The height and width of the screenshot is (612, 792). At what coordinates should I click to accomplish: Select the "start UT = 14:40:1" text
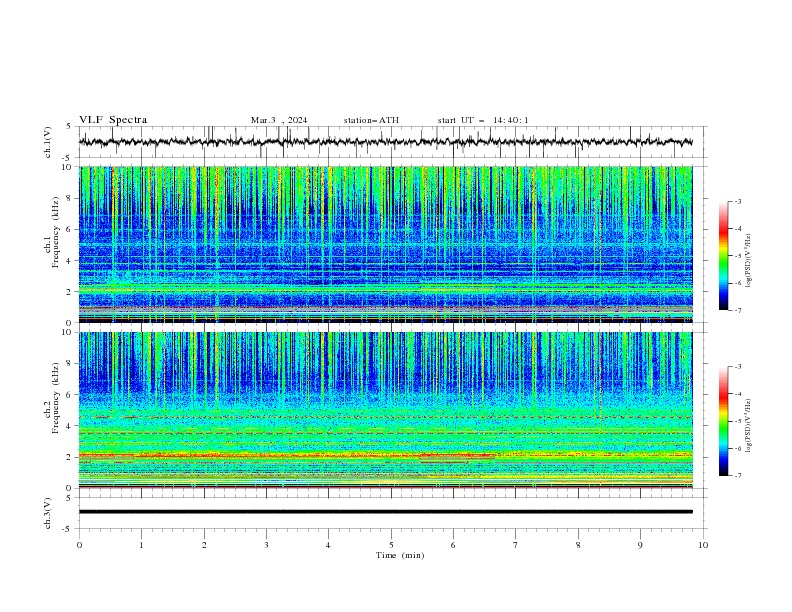pos(483,120)
